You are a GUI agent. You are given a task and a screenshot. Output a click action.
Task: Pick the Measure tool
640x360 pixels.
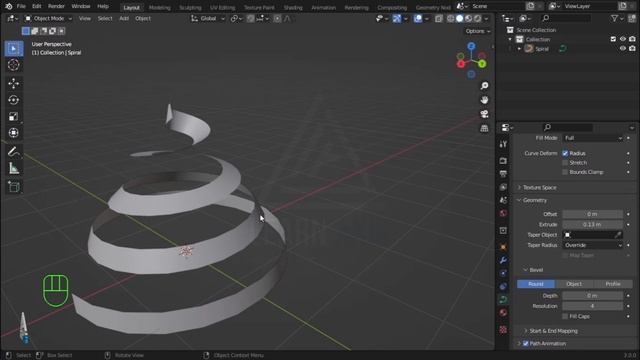click(x=13, y=168)
